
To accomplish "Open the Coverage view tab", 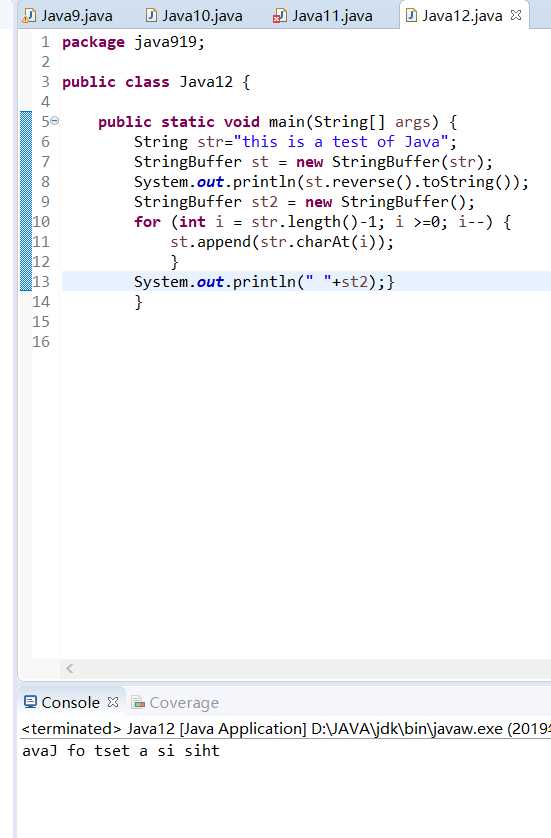I will [x=176, y=702].
